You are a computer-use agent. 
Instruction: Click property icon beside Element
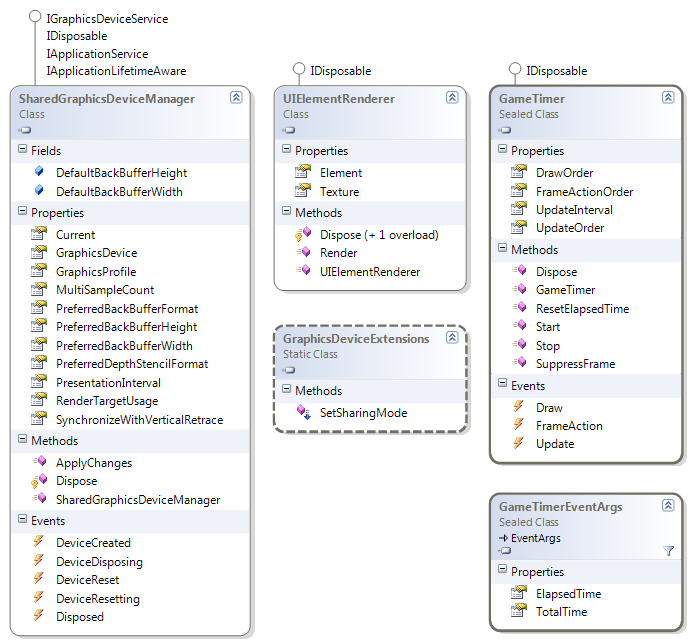[x=303, y=171]
